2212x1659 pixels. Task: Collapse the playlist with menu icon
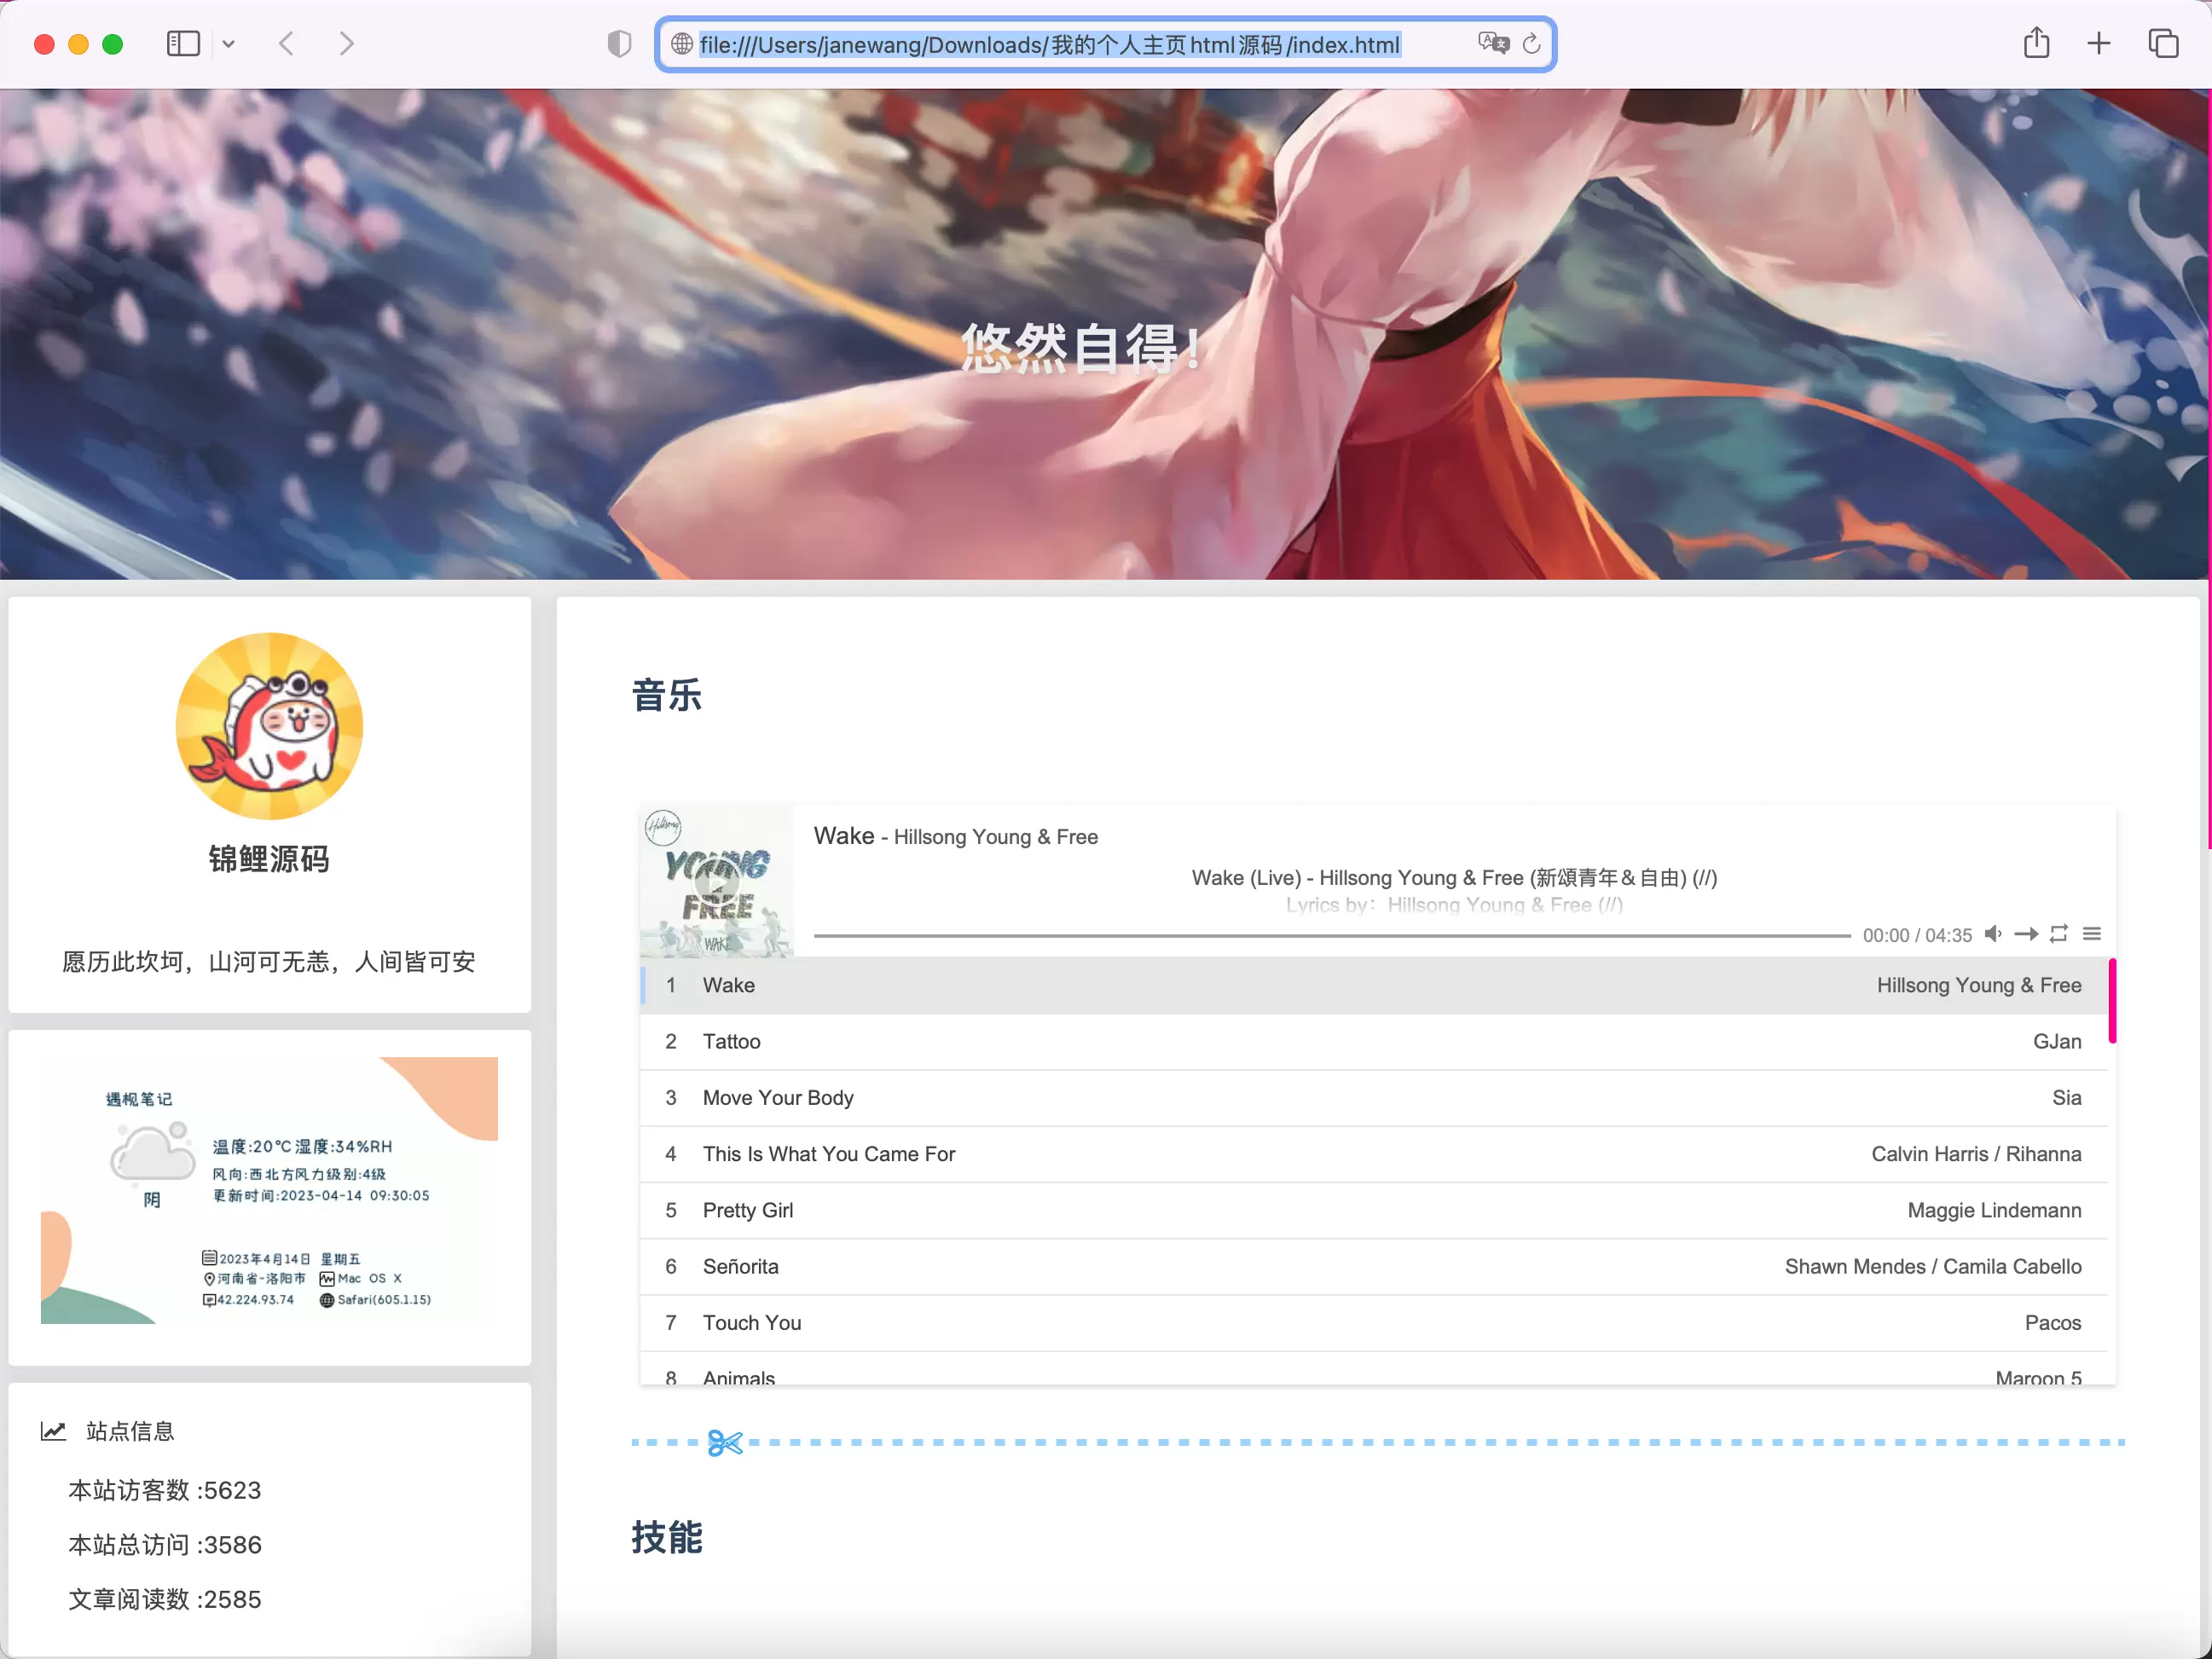click(2092, 934)
